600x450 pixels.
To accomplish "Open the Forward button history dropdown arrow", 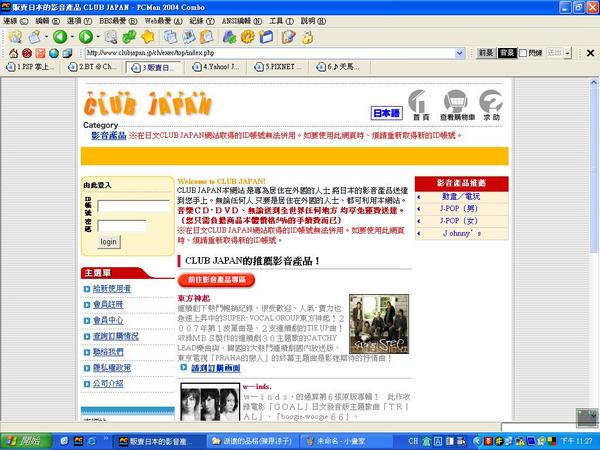I will 98,37.
